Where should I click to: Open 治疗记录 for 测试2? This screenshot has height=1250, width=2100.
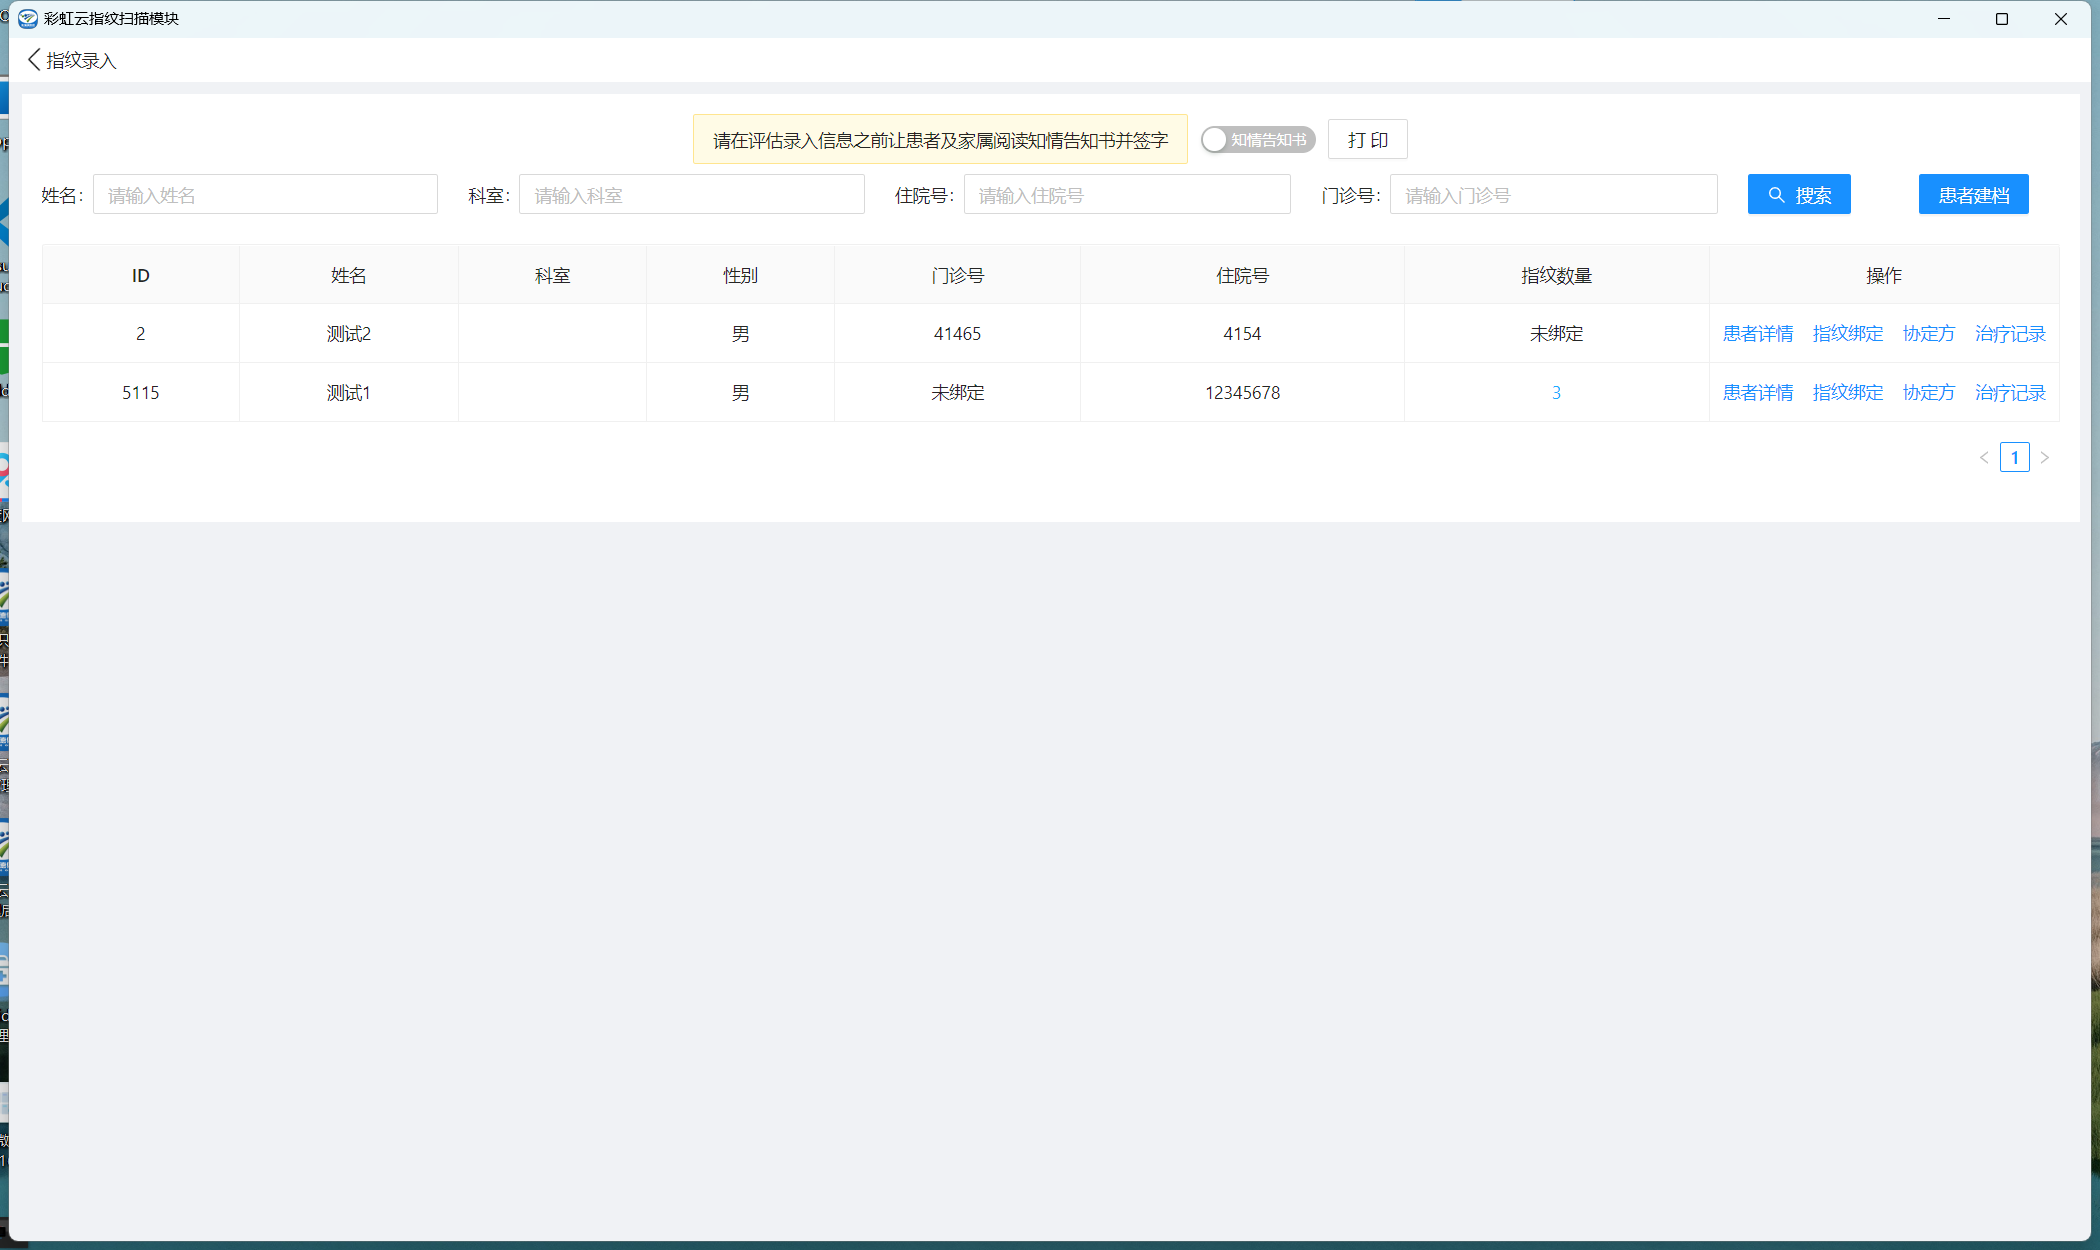2010,334
